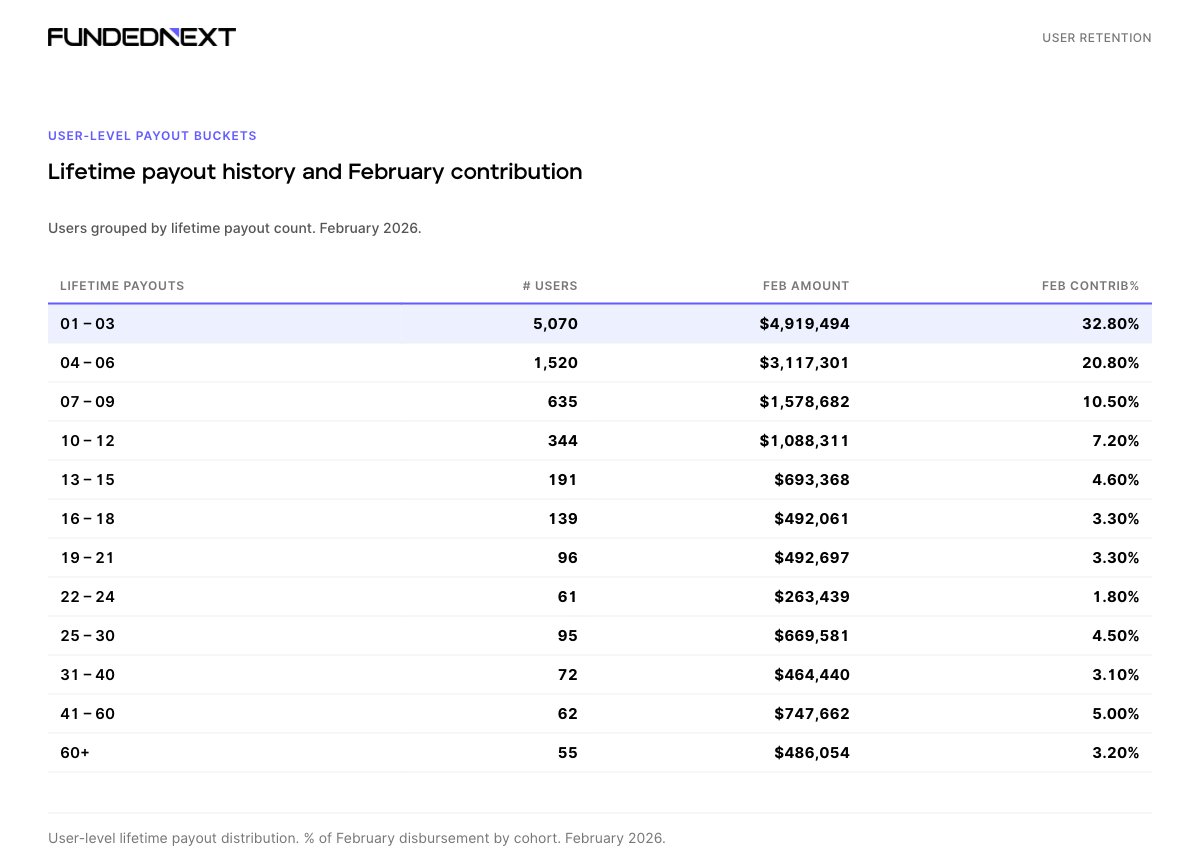Click the FundedNext logo
The width and height of the screenshot is (1200, 860).
(x=142, y=37)
